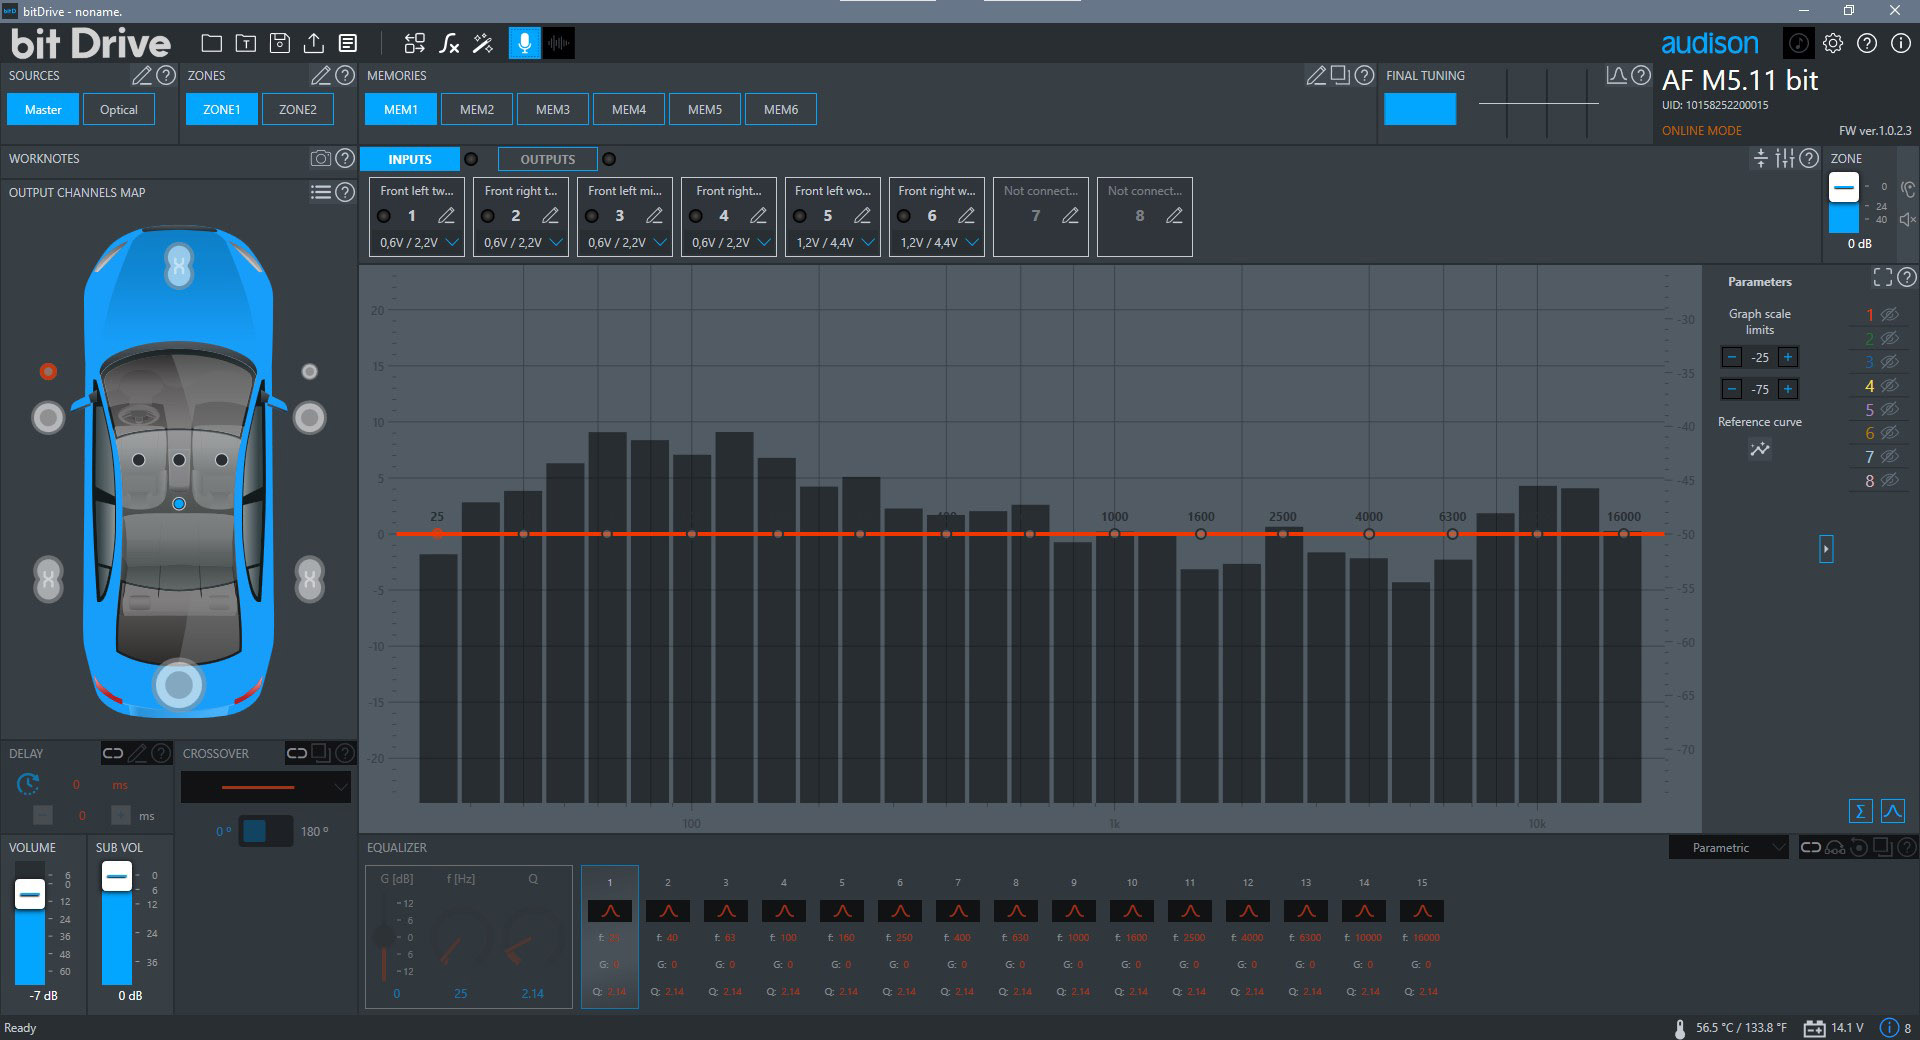Screen dimensions: 1920x1040
Task: Increase upper graph scale limit -25
Action: [1788, 357]
